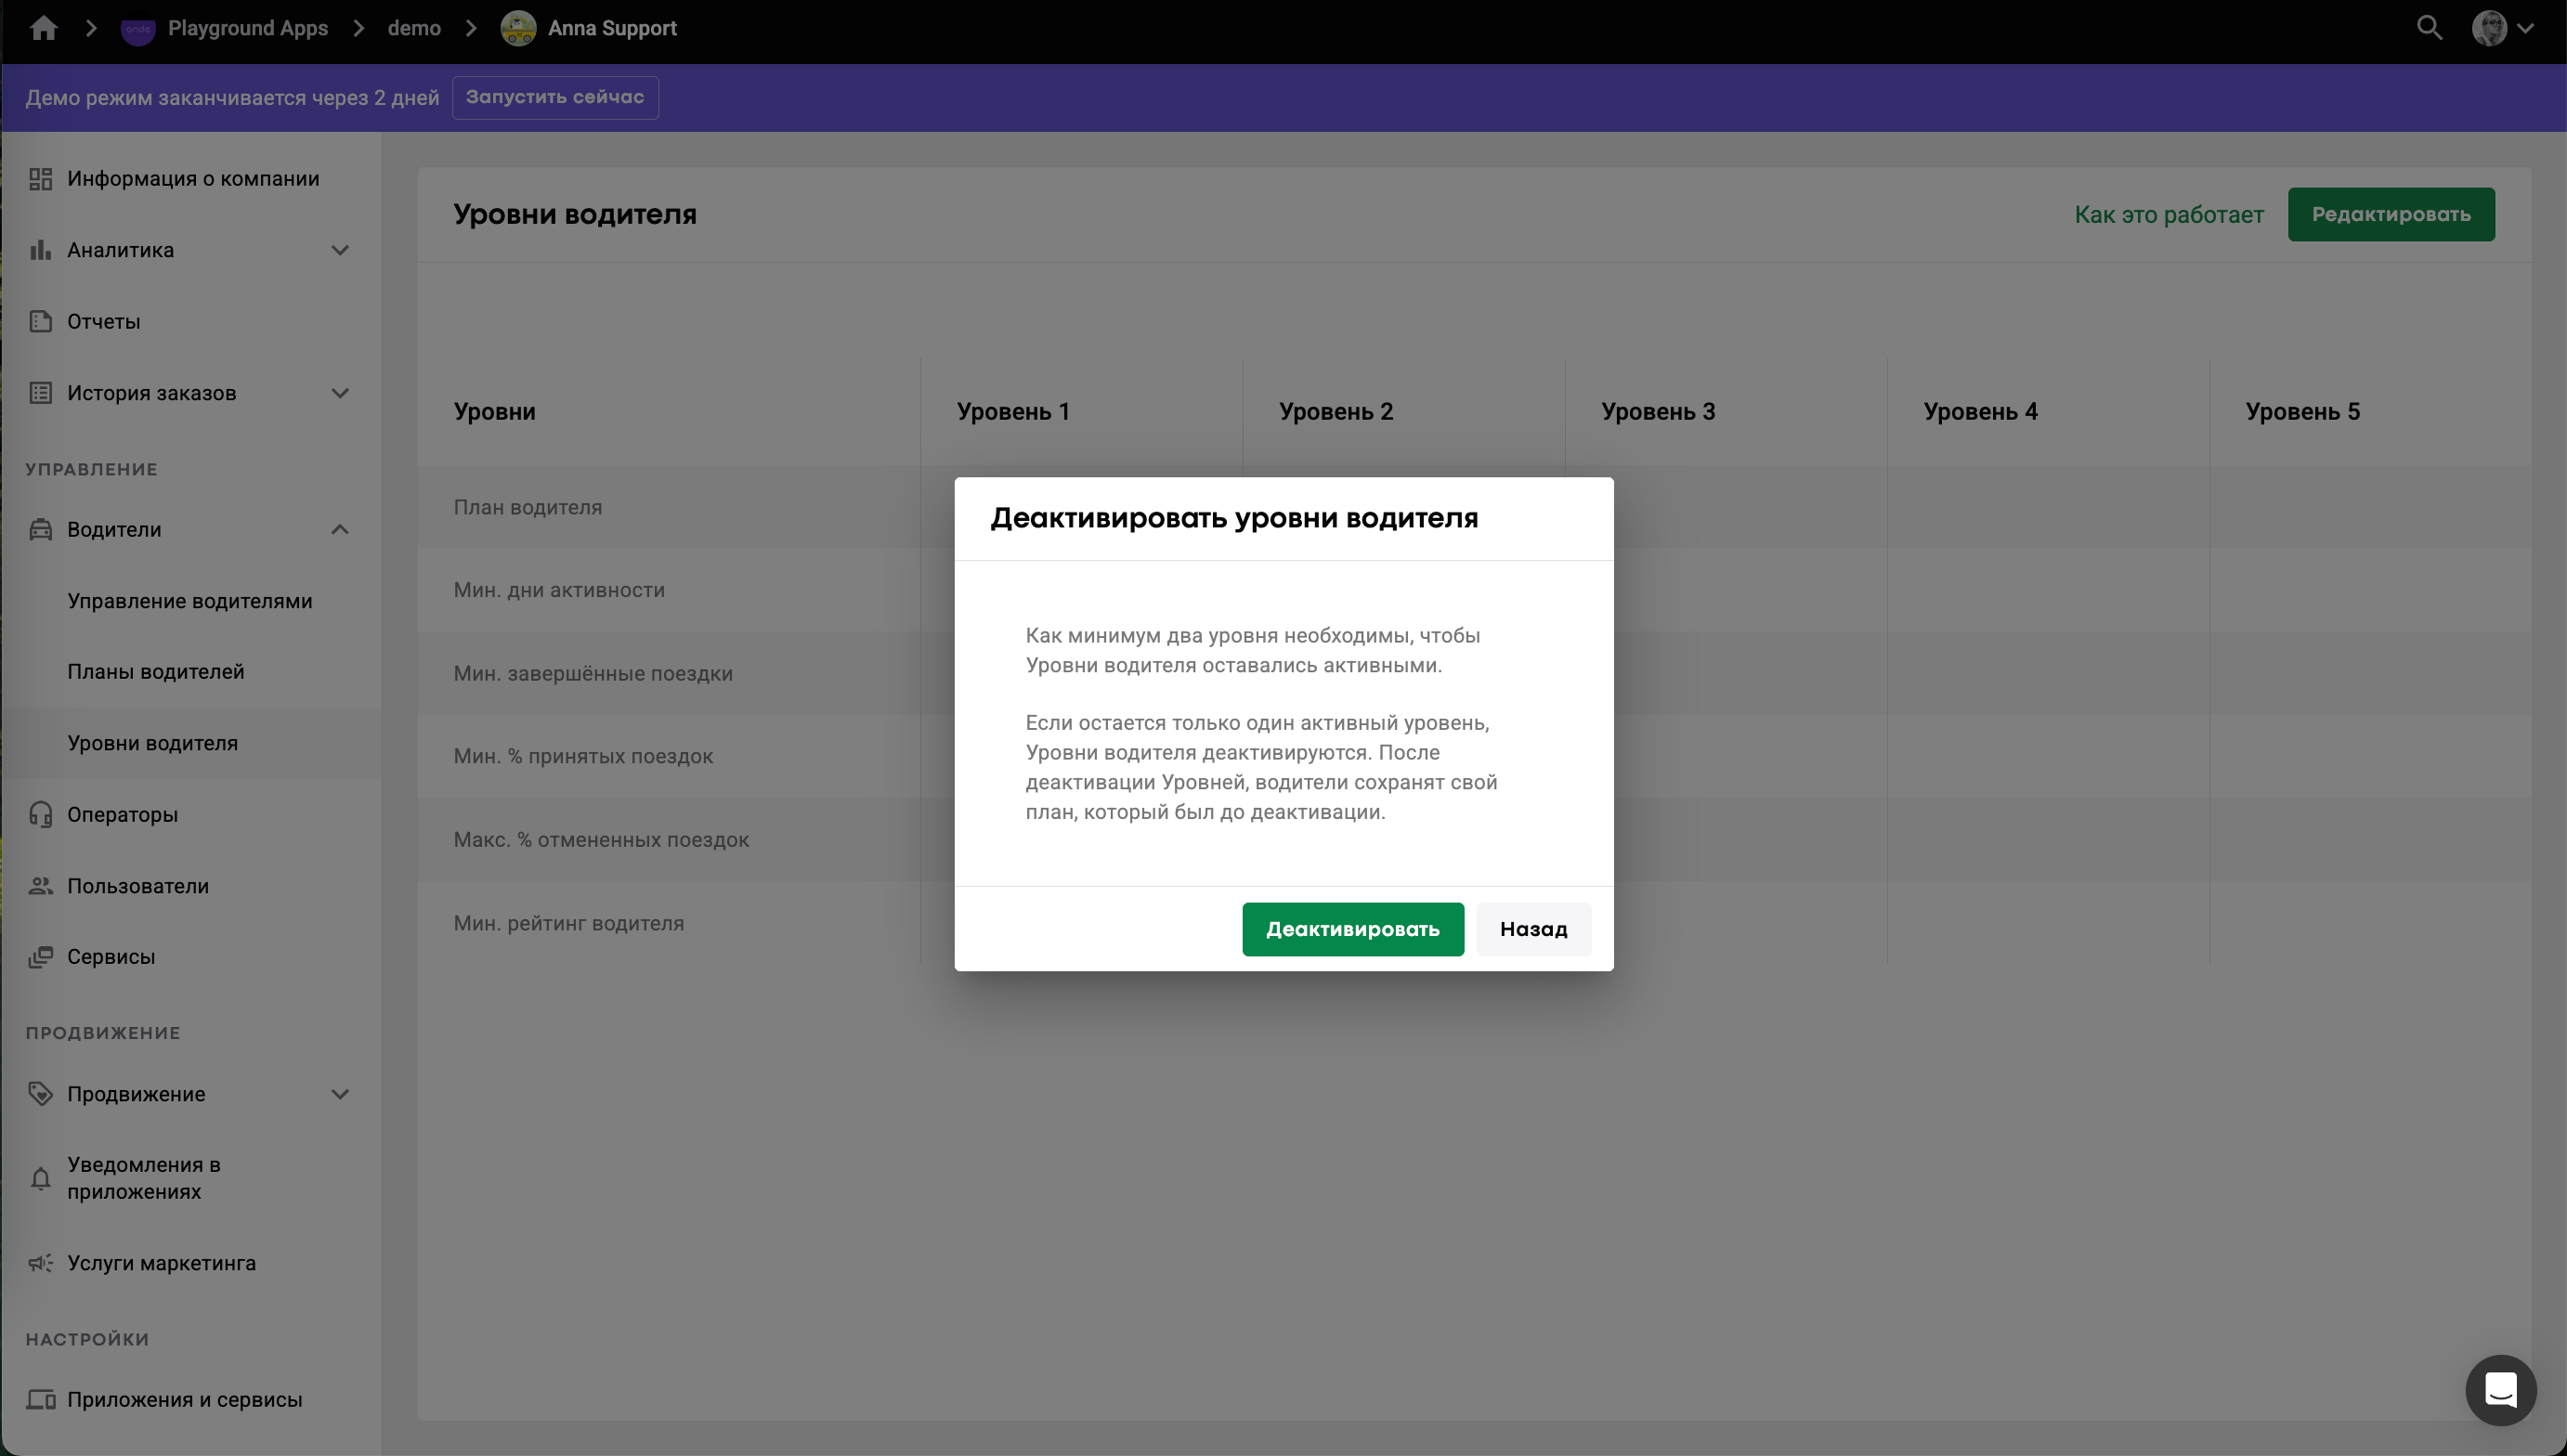The width and height of the screenshot is (2567, 1456).
Task: Open the chat support bubble icon
Action: 2500,1389
